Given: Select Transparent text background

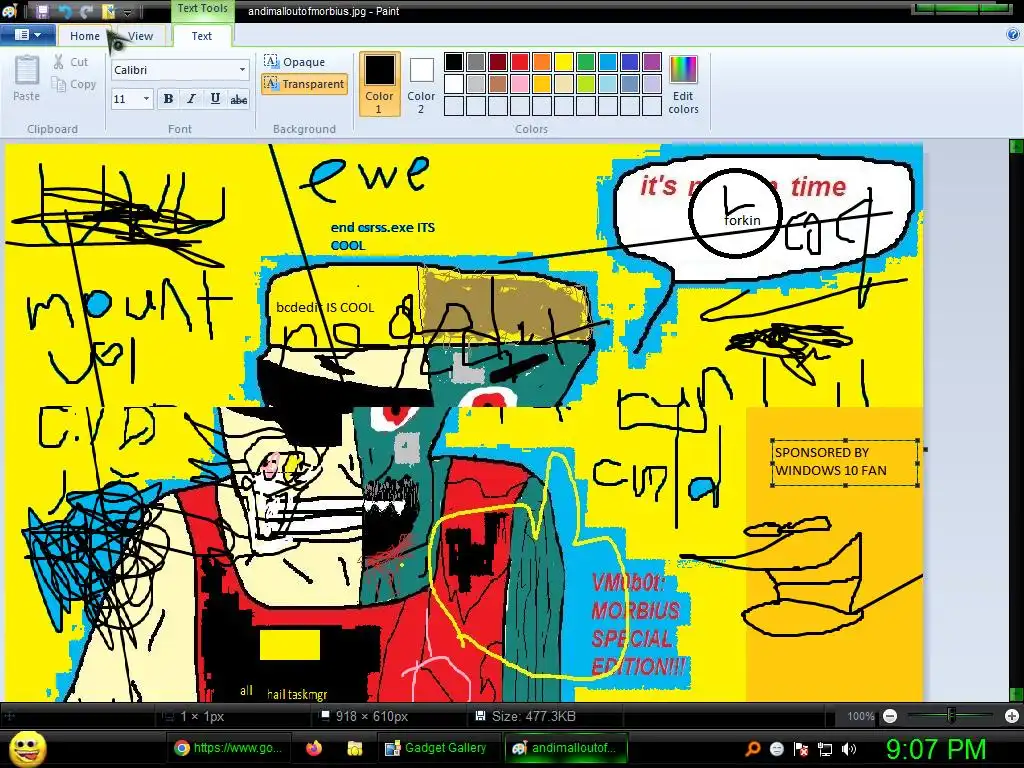Looking at the screenshot, I should pyautogui.click(x=304, y=84).
